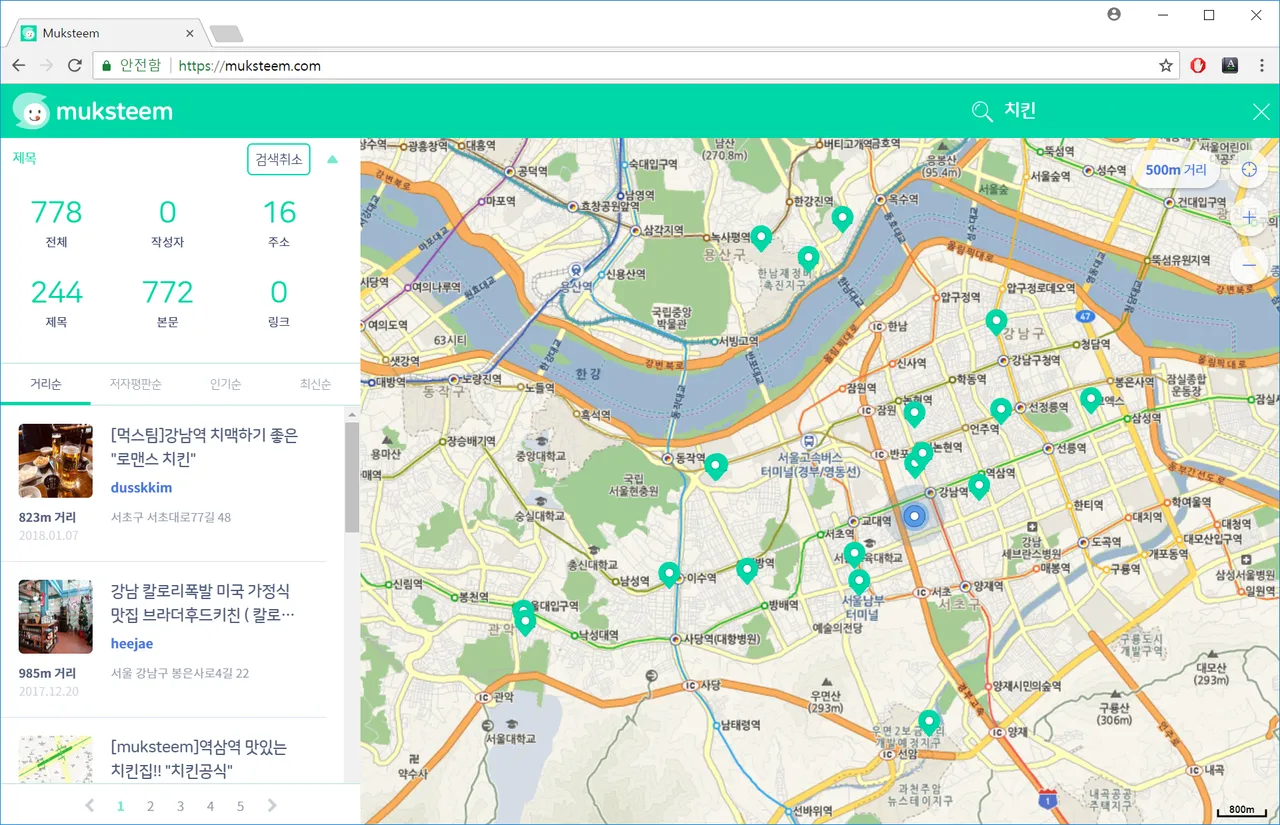Zoom out the map with minus button
The image size is (1280, 825).
tap(1249, 265)
